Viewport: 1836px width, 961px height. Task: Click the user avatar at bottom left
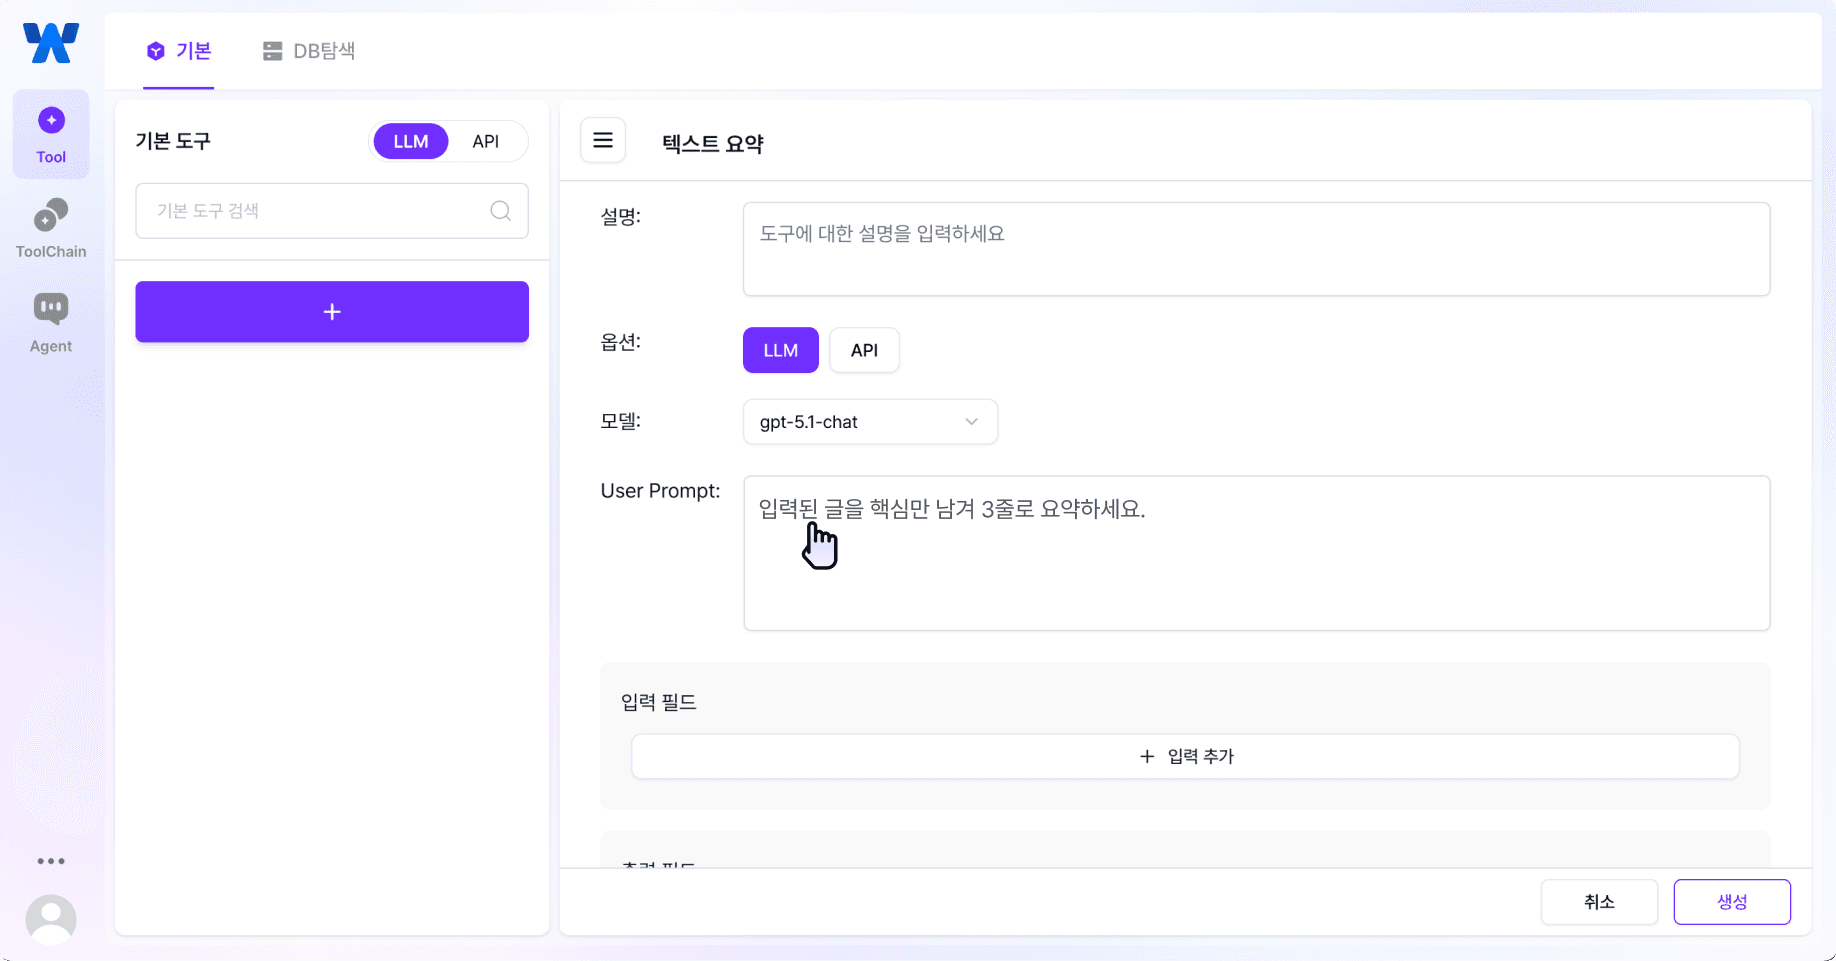click(51, 919)
